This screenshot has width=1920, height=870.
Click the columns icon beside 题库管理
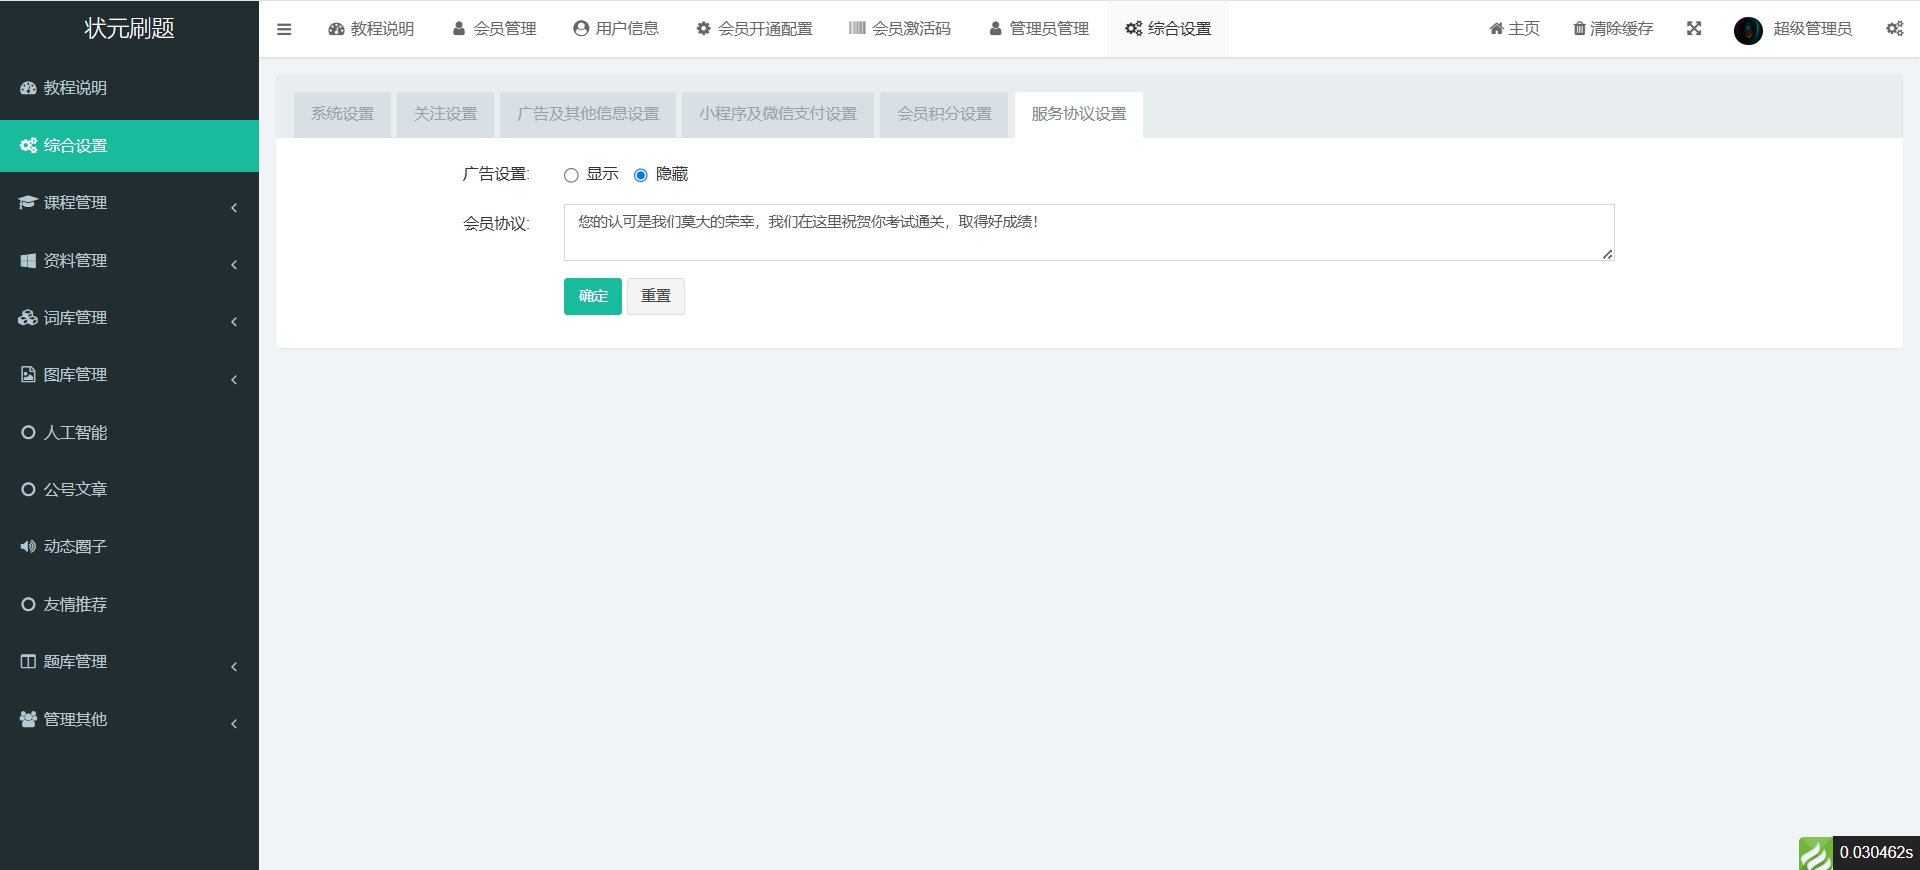pos(28,661)
